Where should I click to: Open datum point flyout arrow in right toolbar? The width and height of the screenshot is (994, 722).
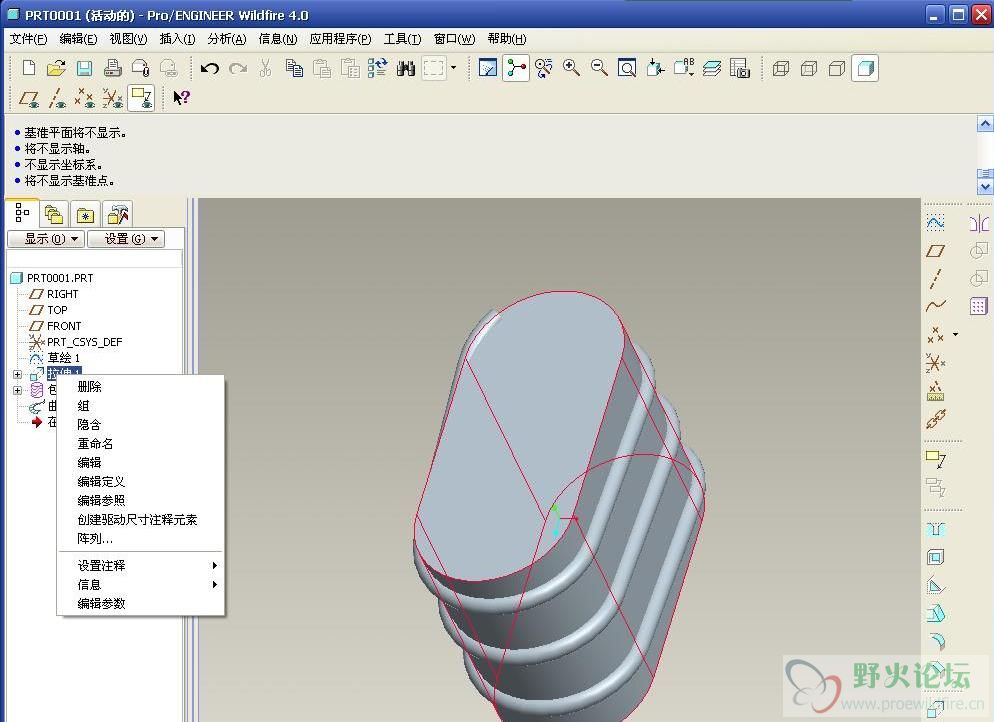956,334
